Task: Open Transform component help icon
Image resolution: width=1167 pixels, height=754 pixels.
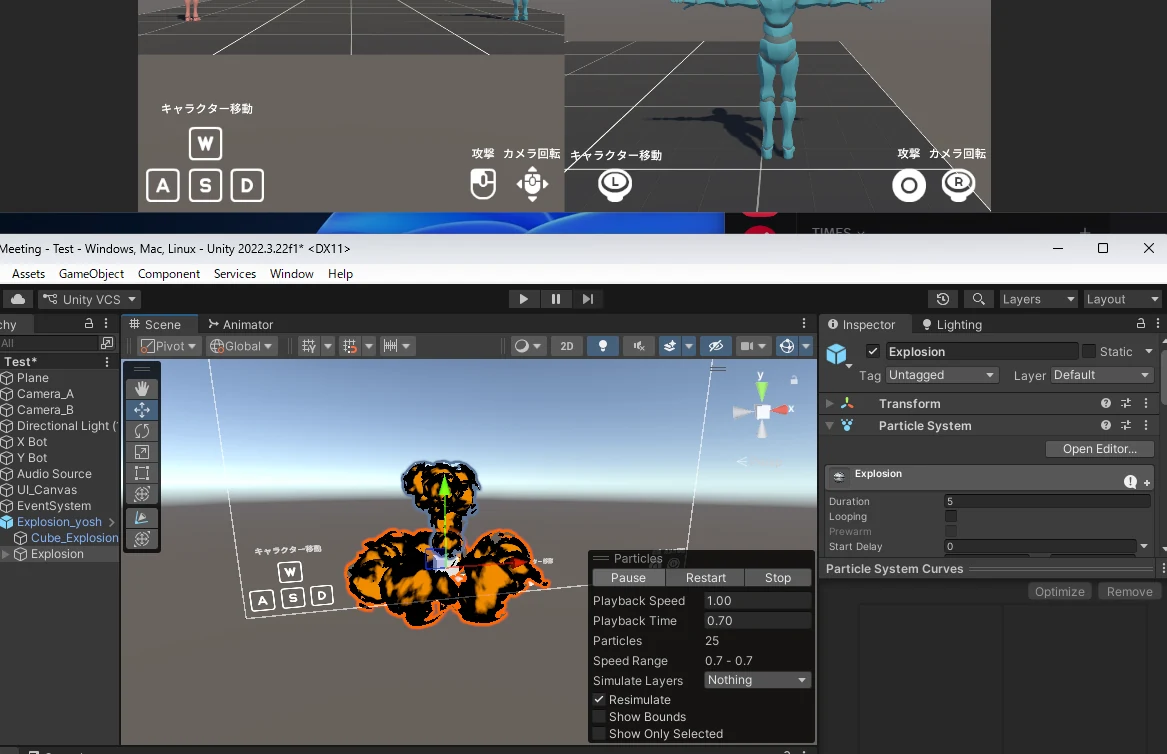Action: click(1106, 403)
